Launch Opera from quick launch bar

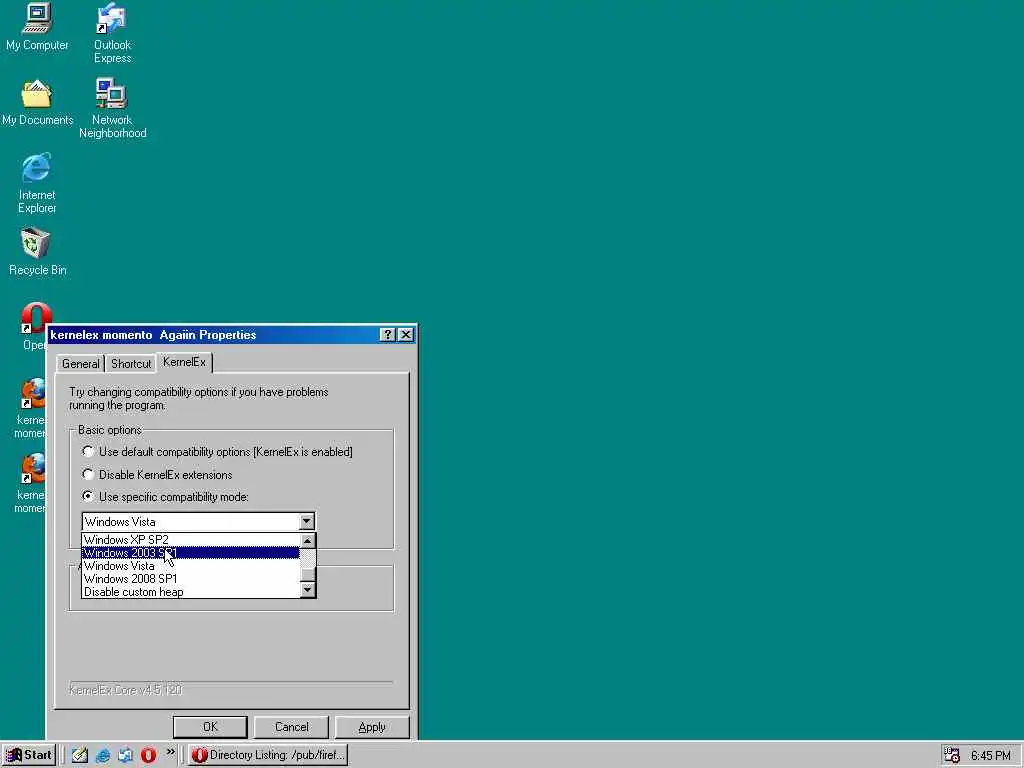[148, 755]
